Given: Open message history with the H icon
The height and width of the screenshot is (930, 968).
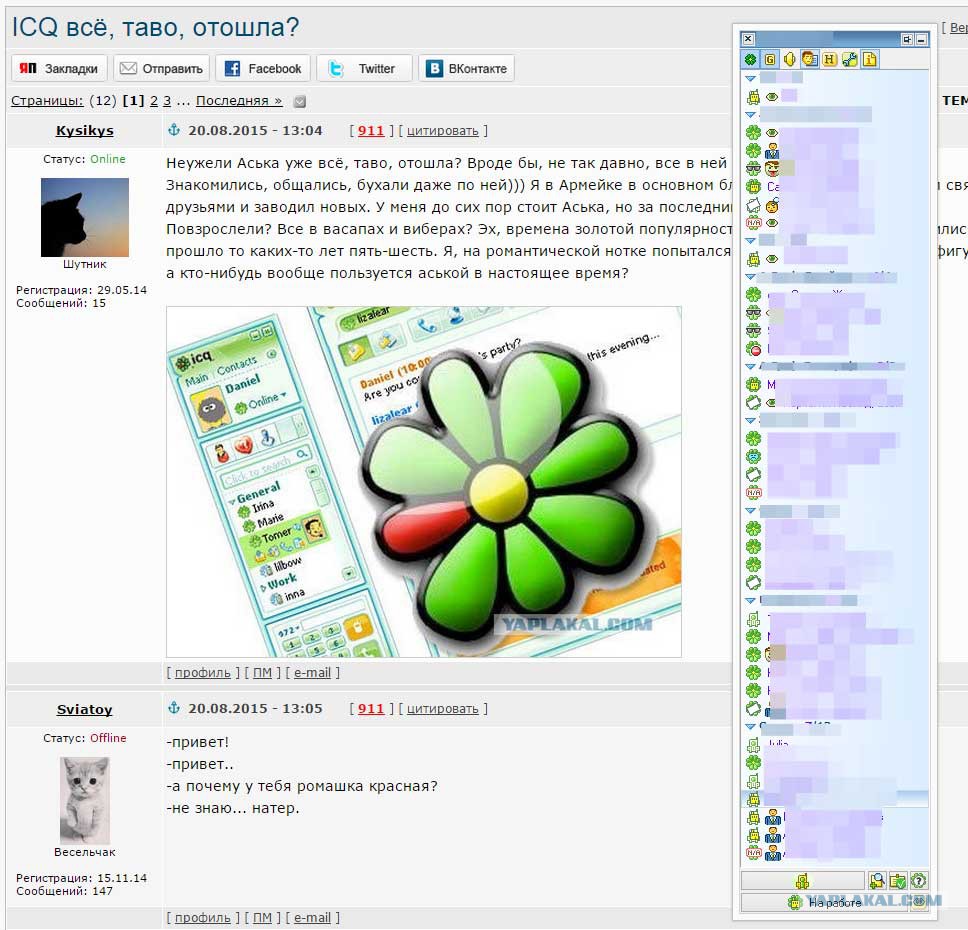Looking at the screenshot, I should click(x=829, y=59).
